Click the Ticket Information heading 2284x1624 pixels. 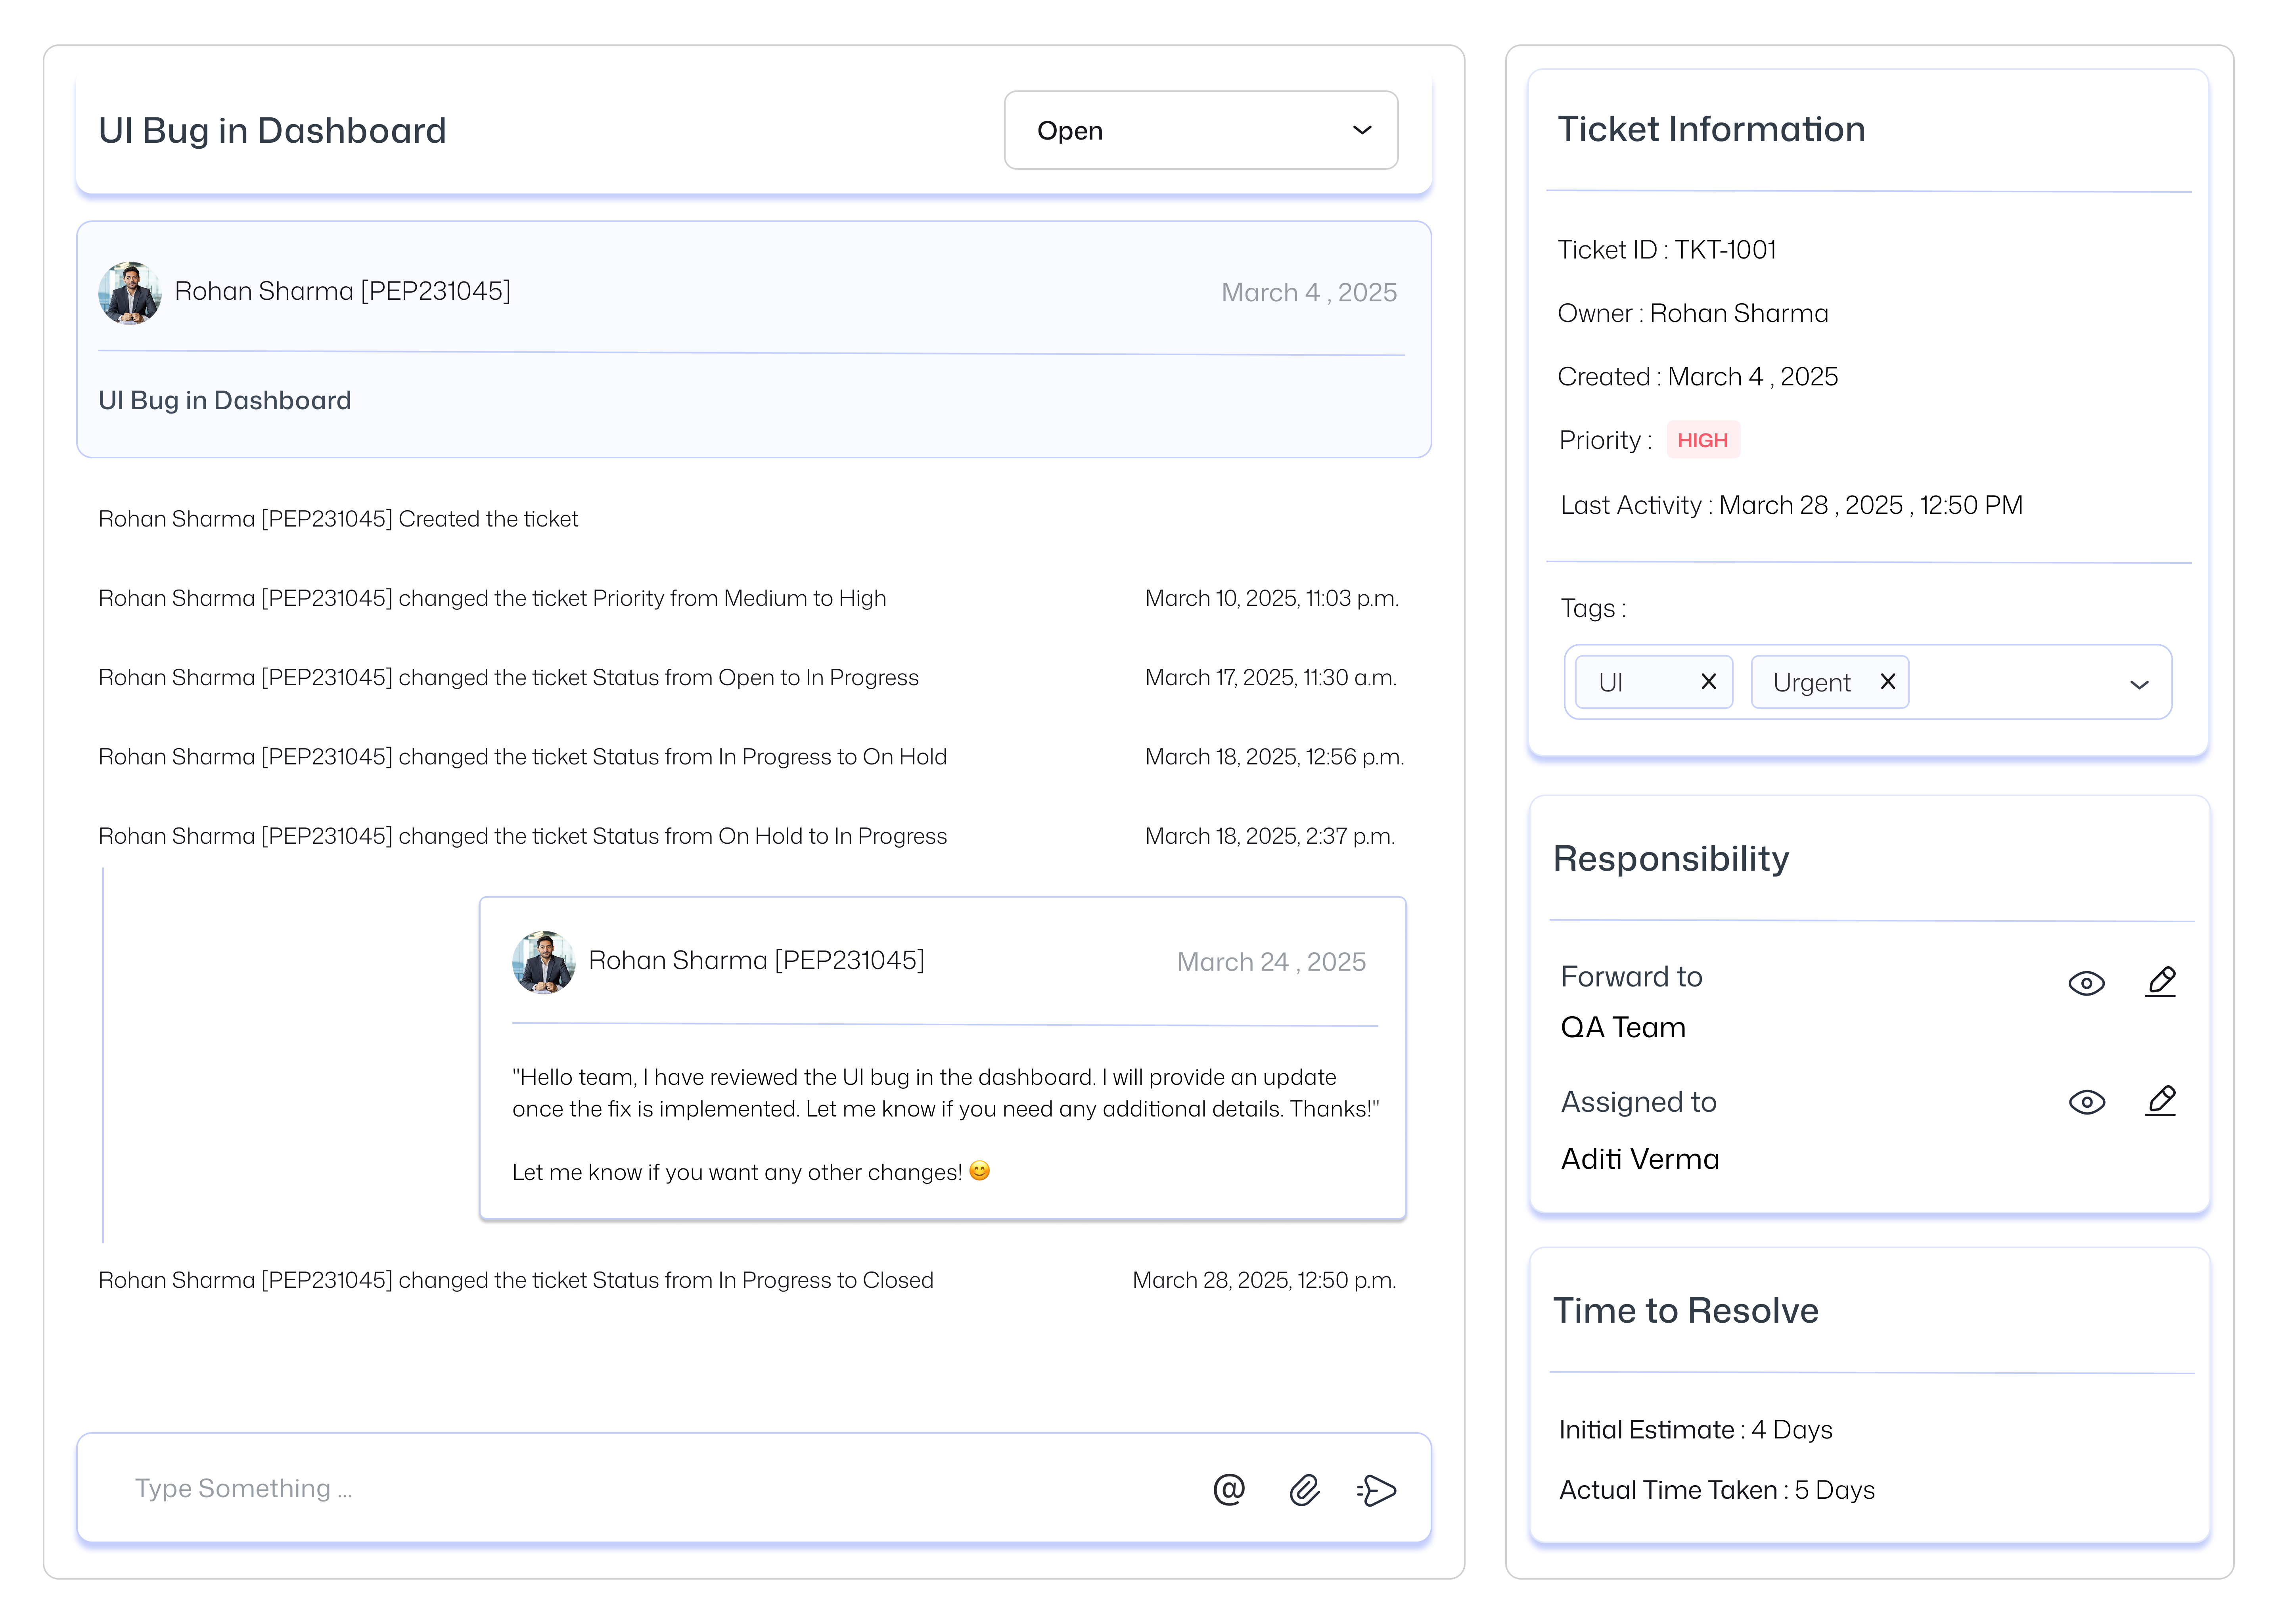click(1711, 129)
